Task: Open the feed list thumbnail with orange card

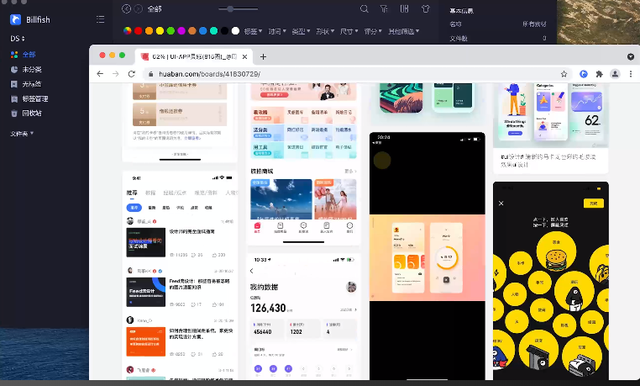Action: click(x=180, y=276)
